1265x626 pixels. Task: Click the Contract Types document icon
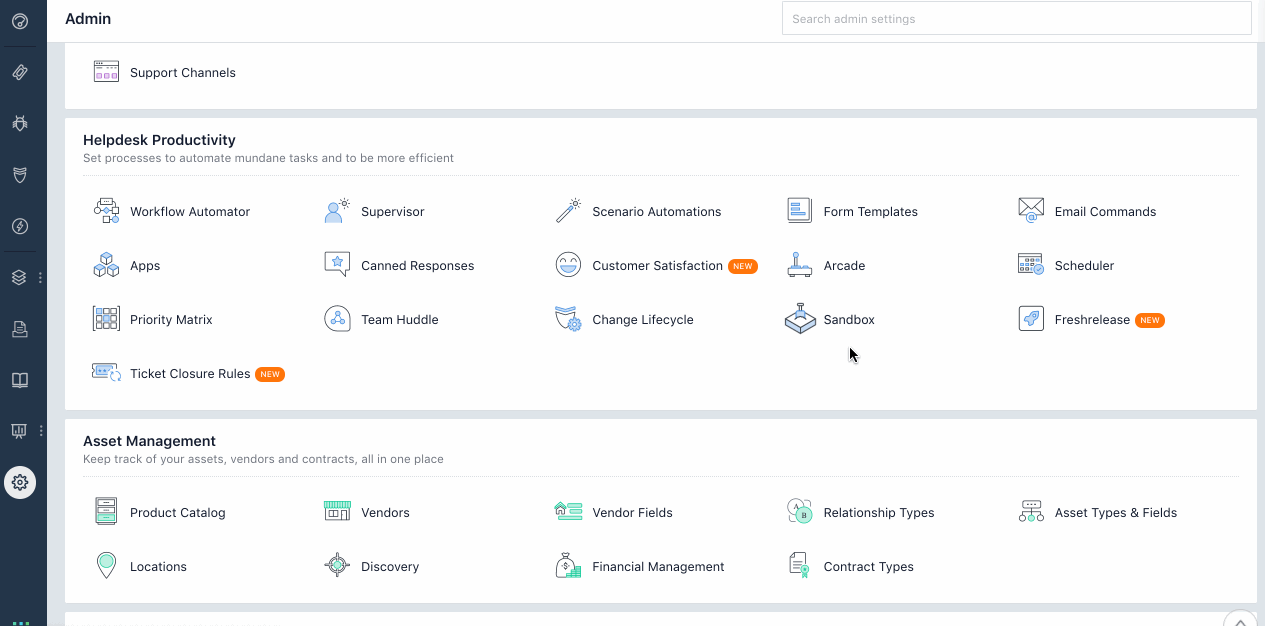click(x=799, y=566)
